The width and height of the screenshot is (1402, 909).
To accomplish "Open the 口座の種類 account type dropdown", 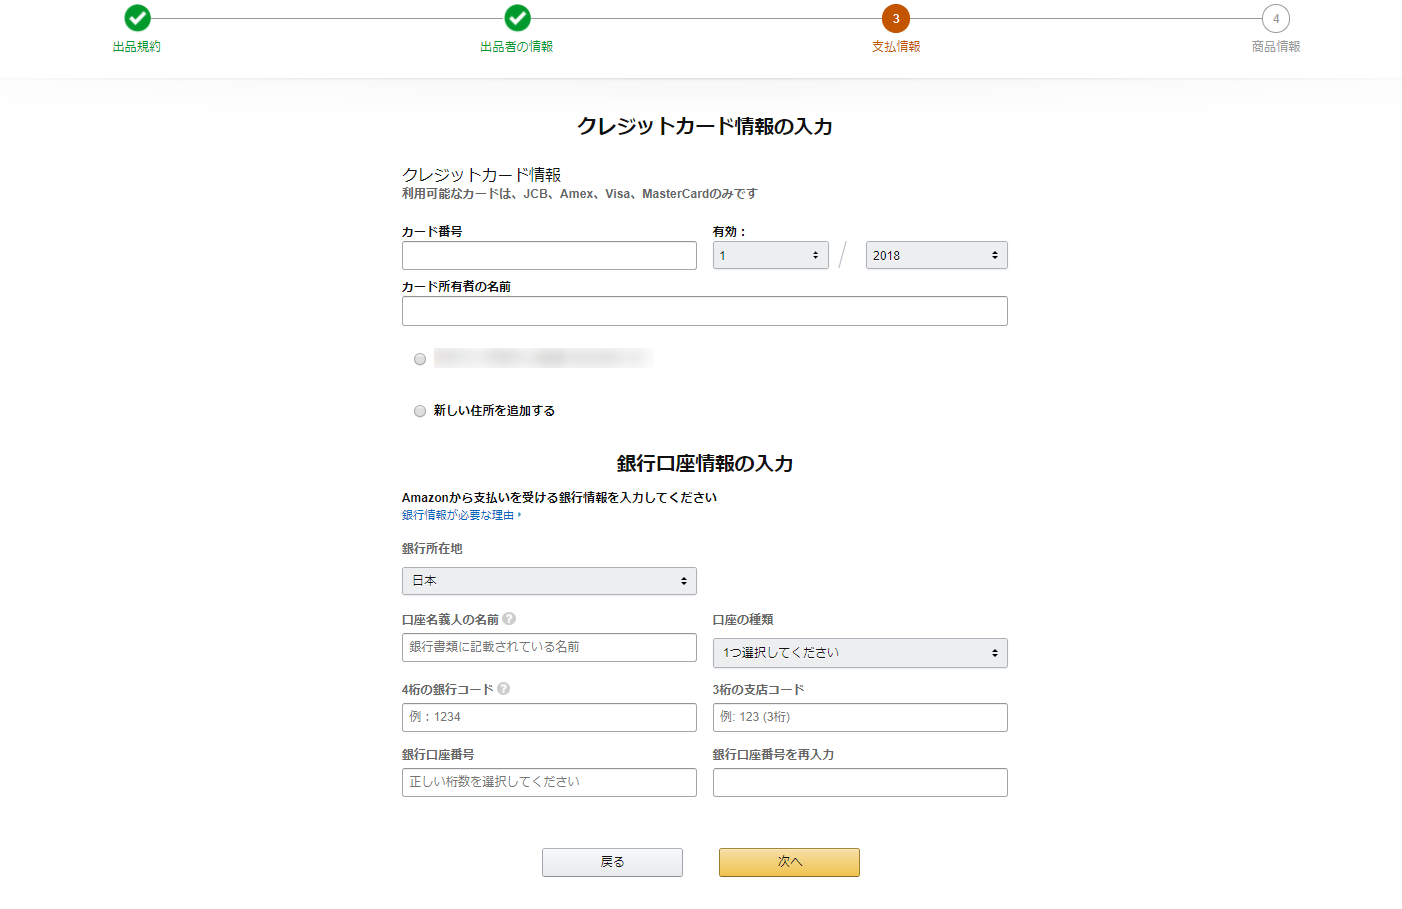I will [x=859, y=653].
